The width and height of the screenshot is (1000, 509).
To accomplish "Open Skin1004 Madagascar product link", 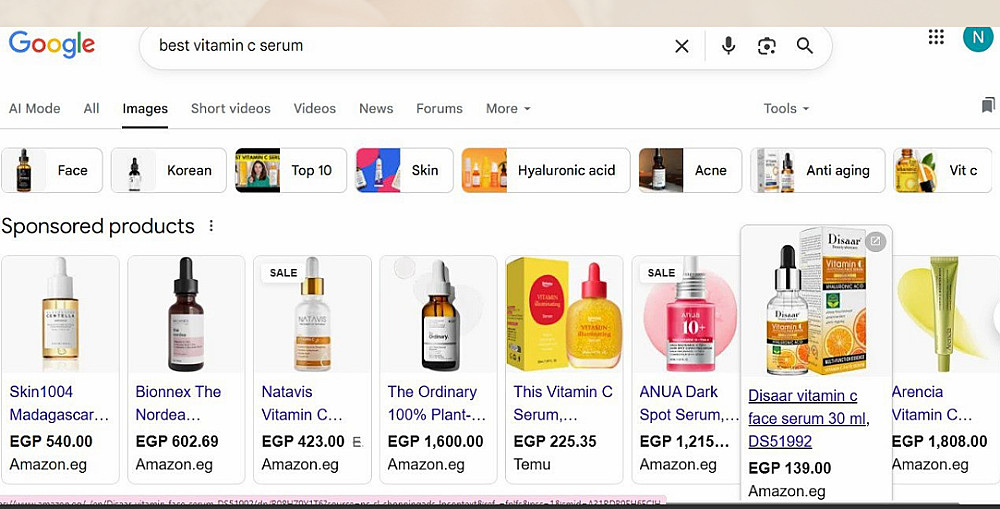I will point(59,402).
